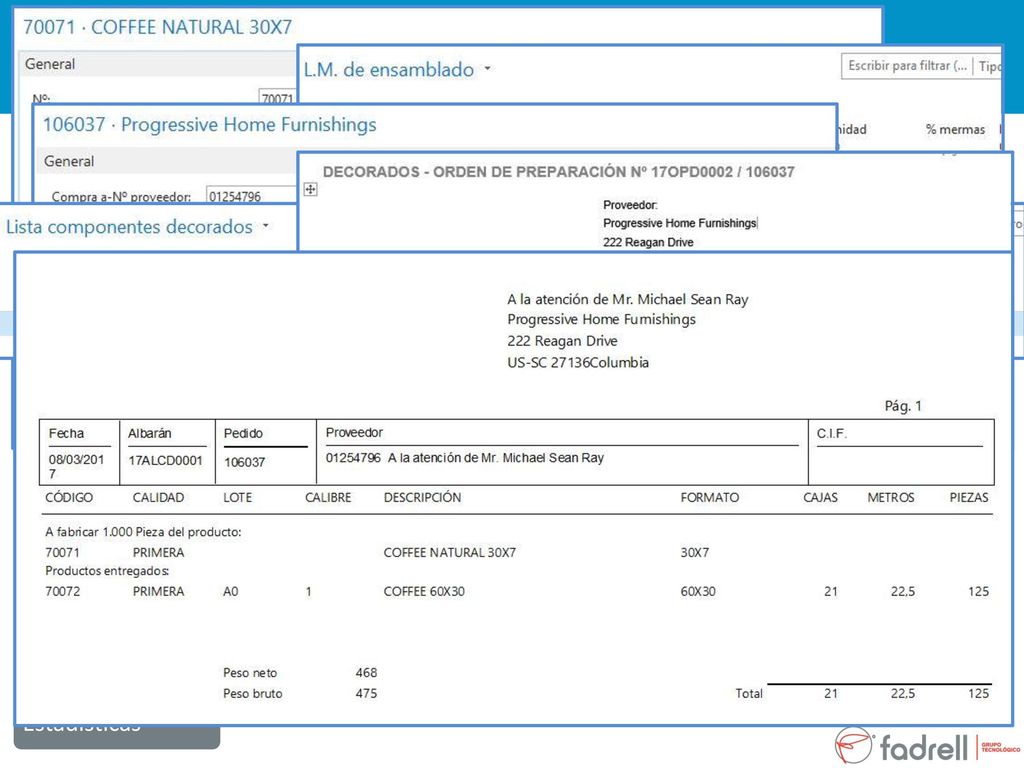Click the DESCRIPCIÓN column header

click(x=422, y=498)
